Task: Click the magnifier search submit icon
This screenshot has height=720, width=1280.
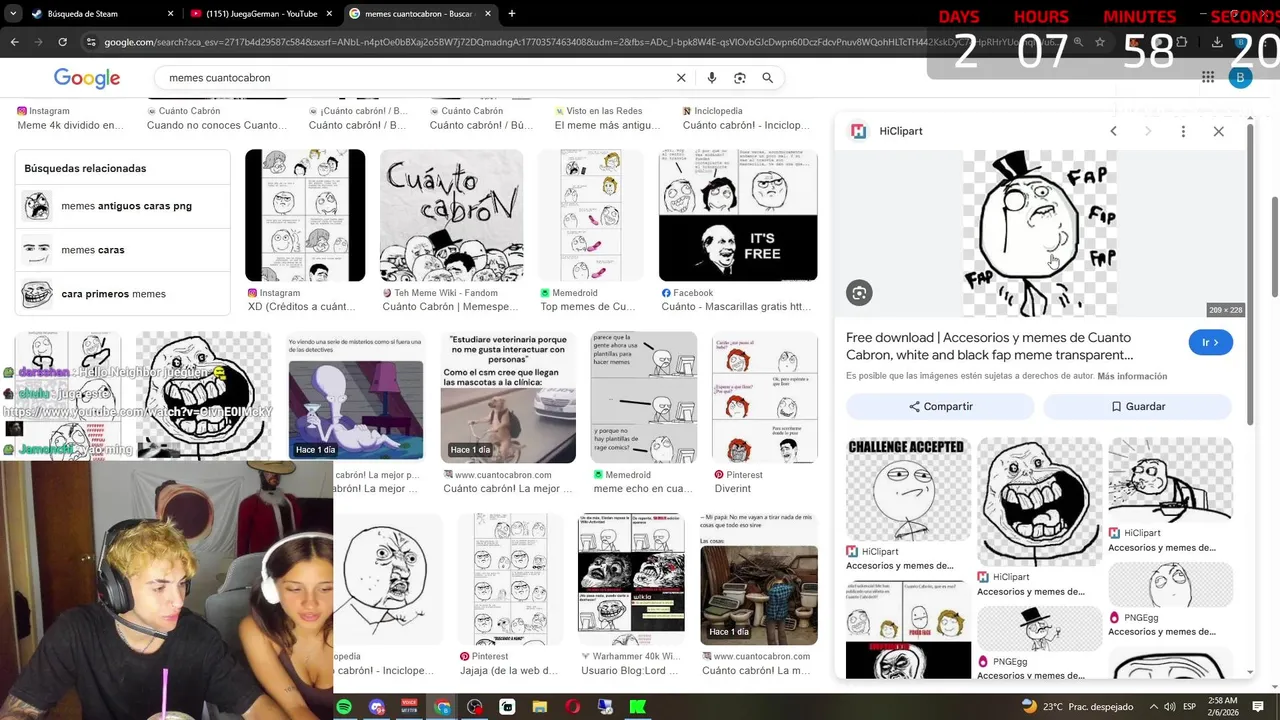Action: click(x=768, y=78)
